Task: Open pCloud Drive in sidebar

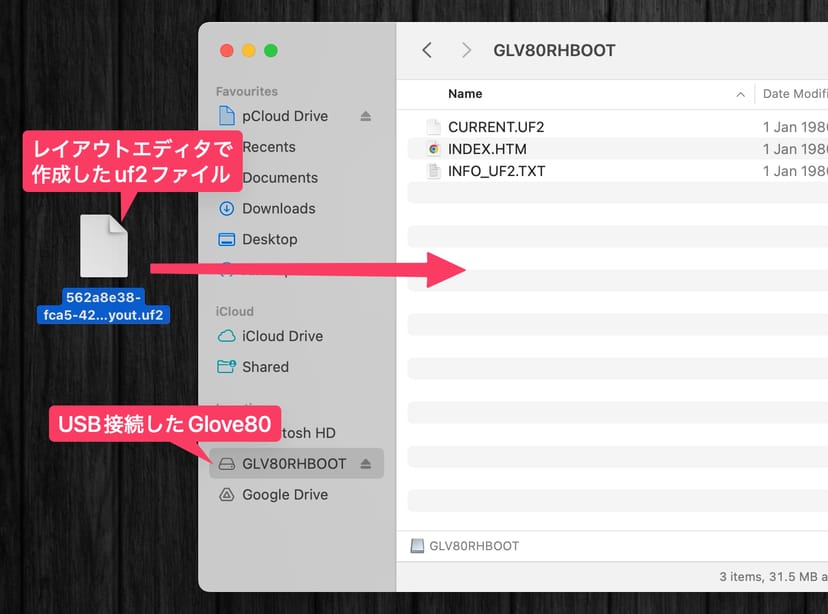Action: tap(284, 116)
